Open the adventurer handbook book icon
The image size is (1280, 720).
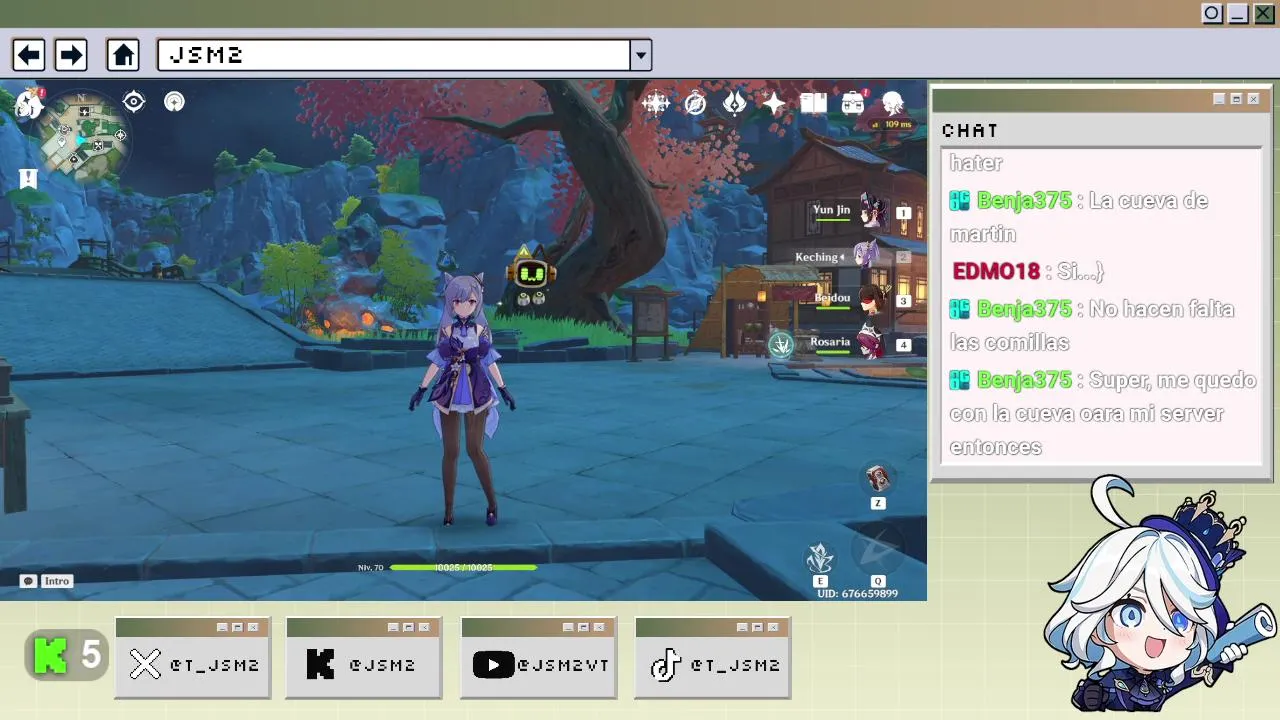pos(813,102)
